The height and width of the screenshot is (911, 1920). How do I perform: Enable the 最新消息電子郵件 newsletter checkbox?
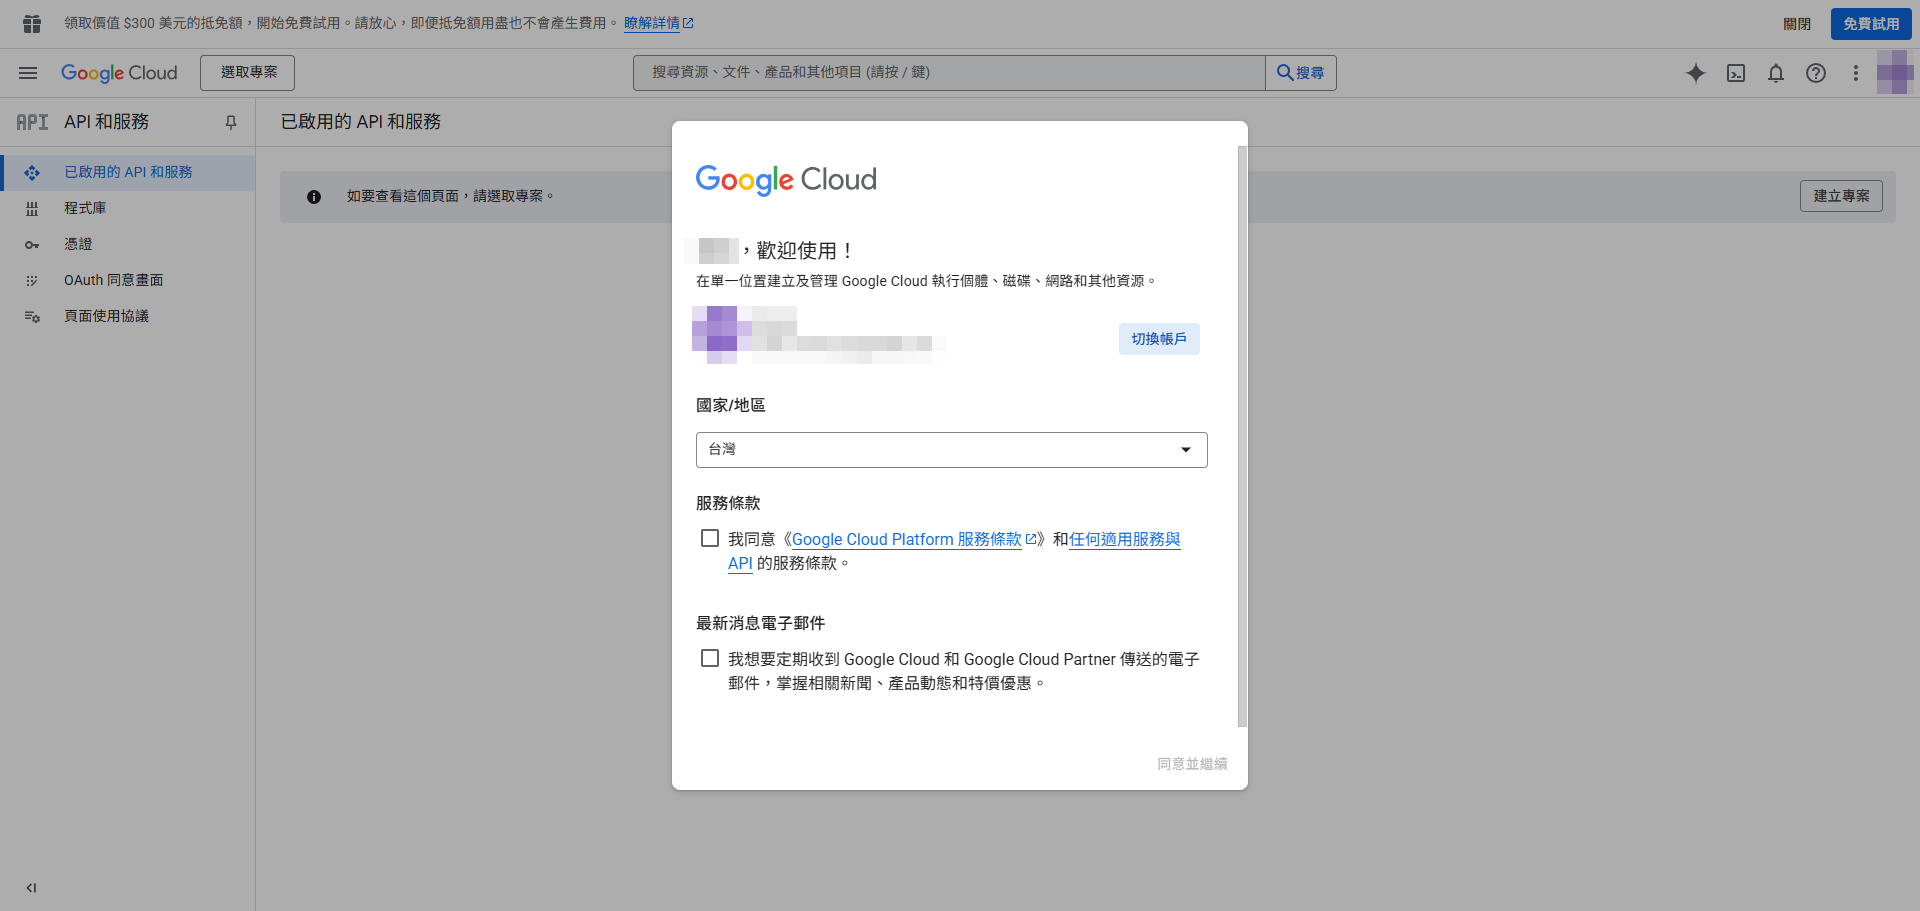click(710, 658)
